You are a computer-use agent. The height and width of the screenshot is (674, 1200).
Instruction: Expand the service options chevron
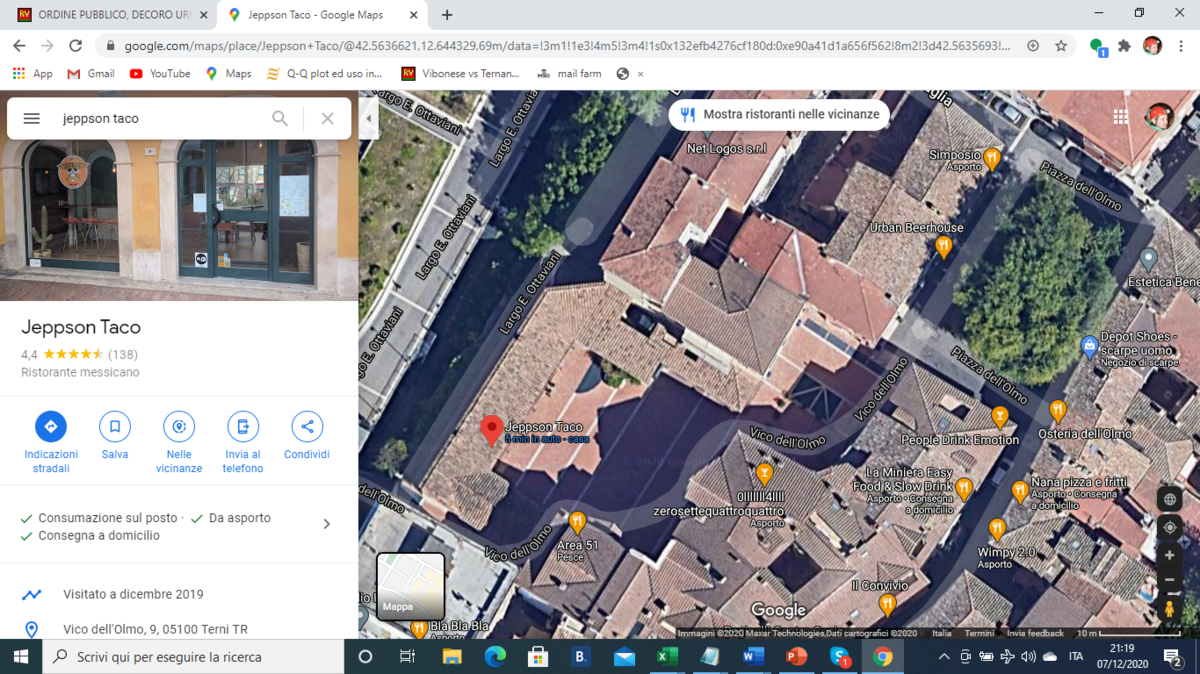pos(327,524)
